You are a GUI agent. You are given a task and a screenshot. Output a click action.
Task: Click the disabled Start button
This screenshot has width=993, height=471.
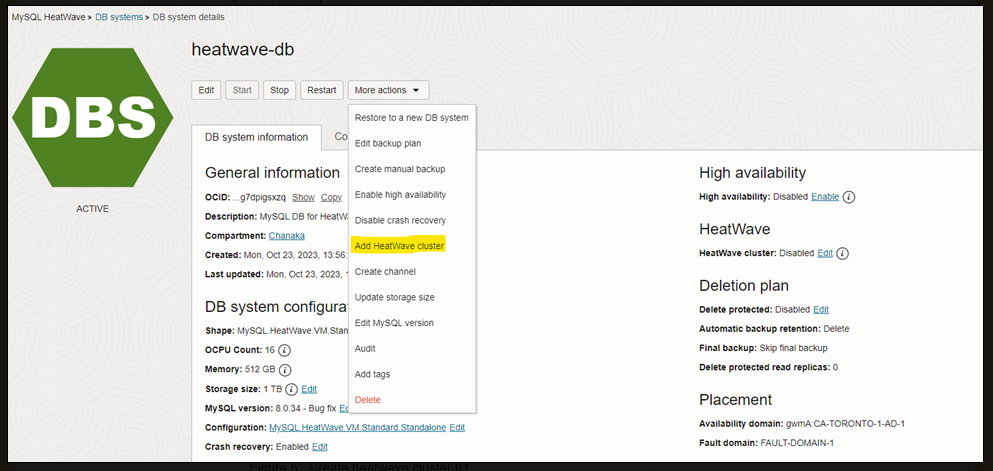(x=242, y=90)
